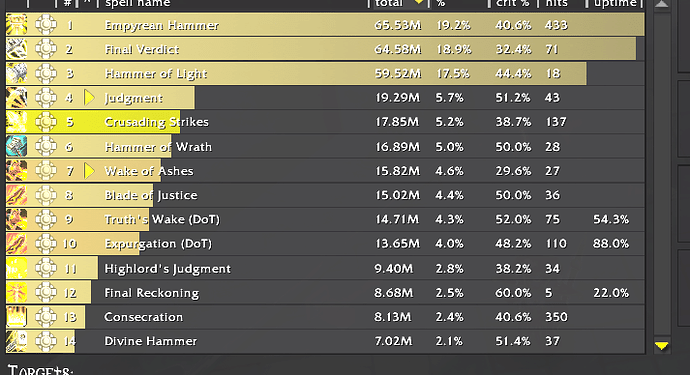Click scrollbar up arrow at top

click(661, 4)
